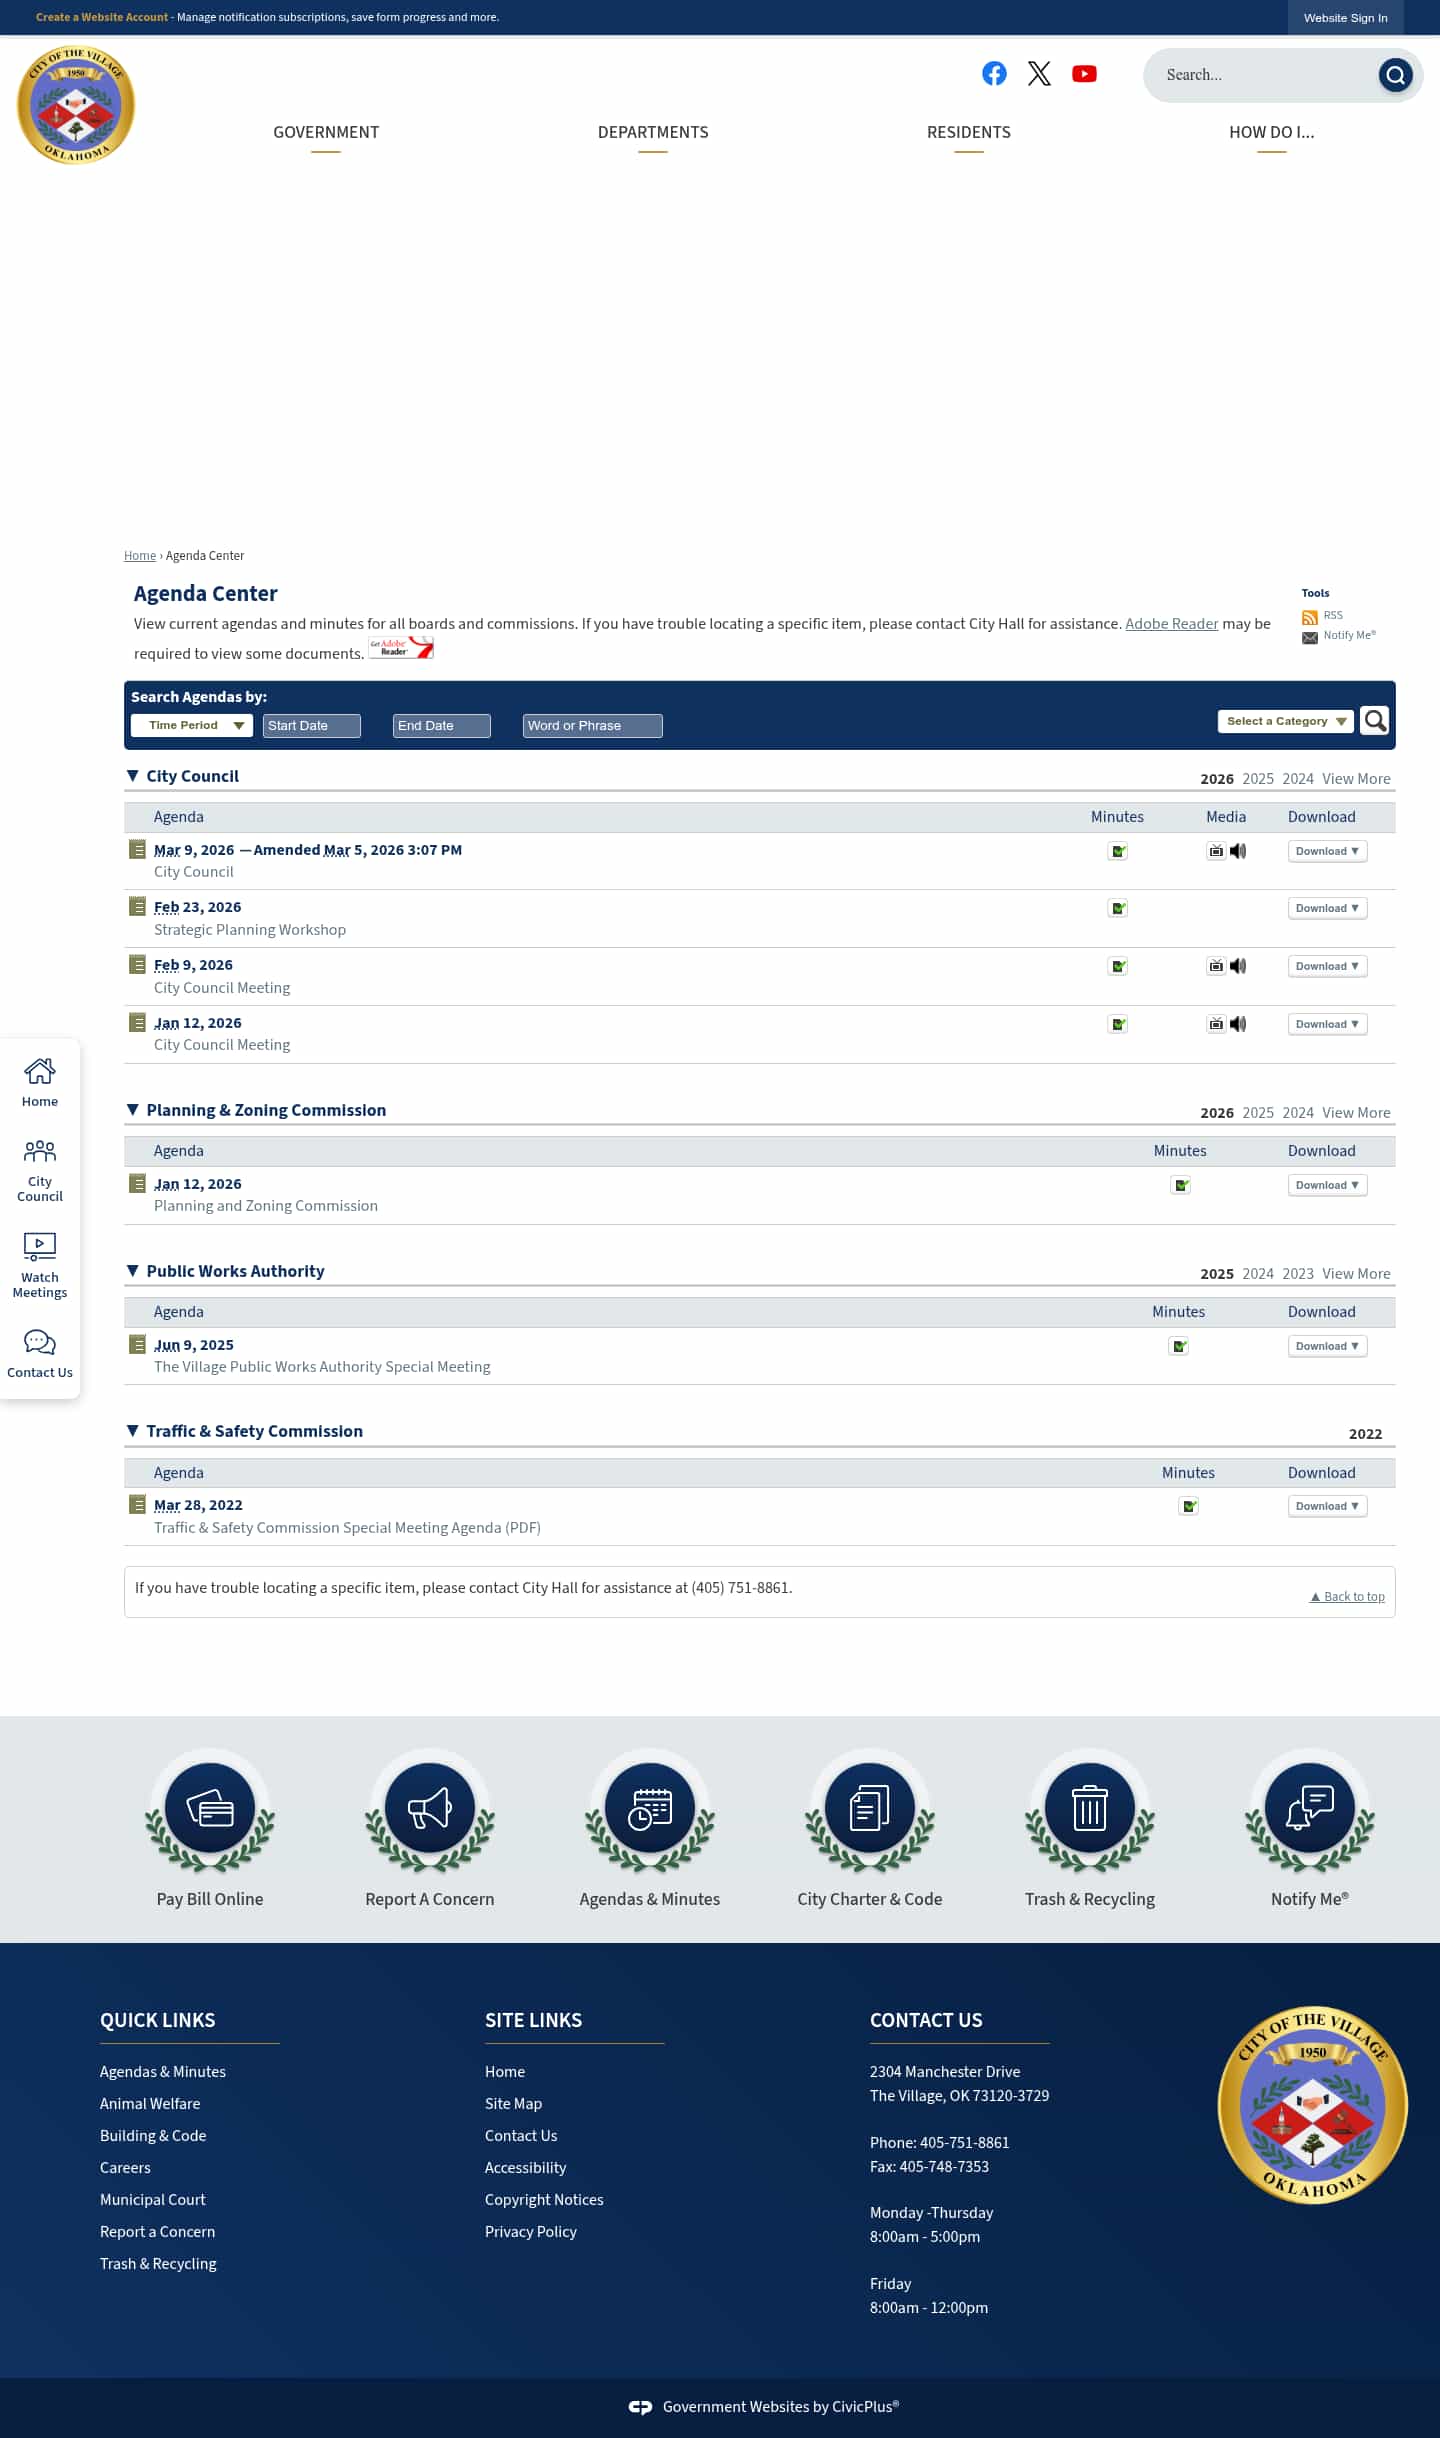Open the X (Twitter) icon link
Screen dimensions: 1440x2438
(1039, 73)
